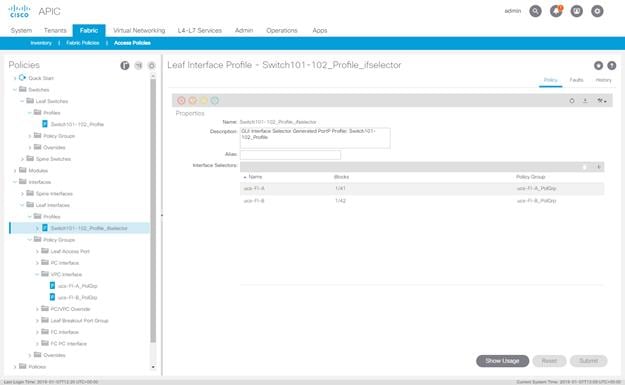Screen dimensions: 625x385
Task: Open the system settings gear in the header
Action: (597, 11)
